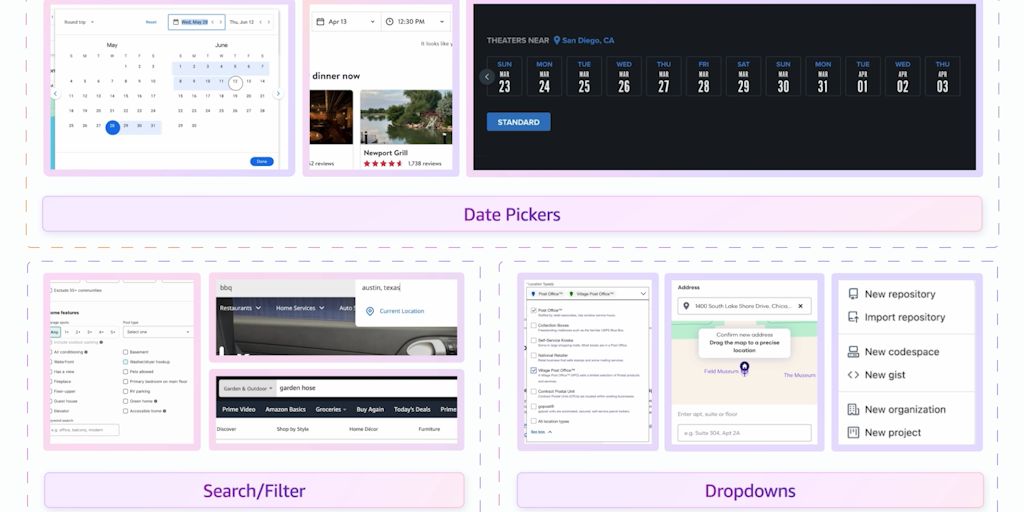The height and width of the screenshot is (512, 1024).
Task: Select the Any garage spots option
Action: [x=55, y=332]
